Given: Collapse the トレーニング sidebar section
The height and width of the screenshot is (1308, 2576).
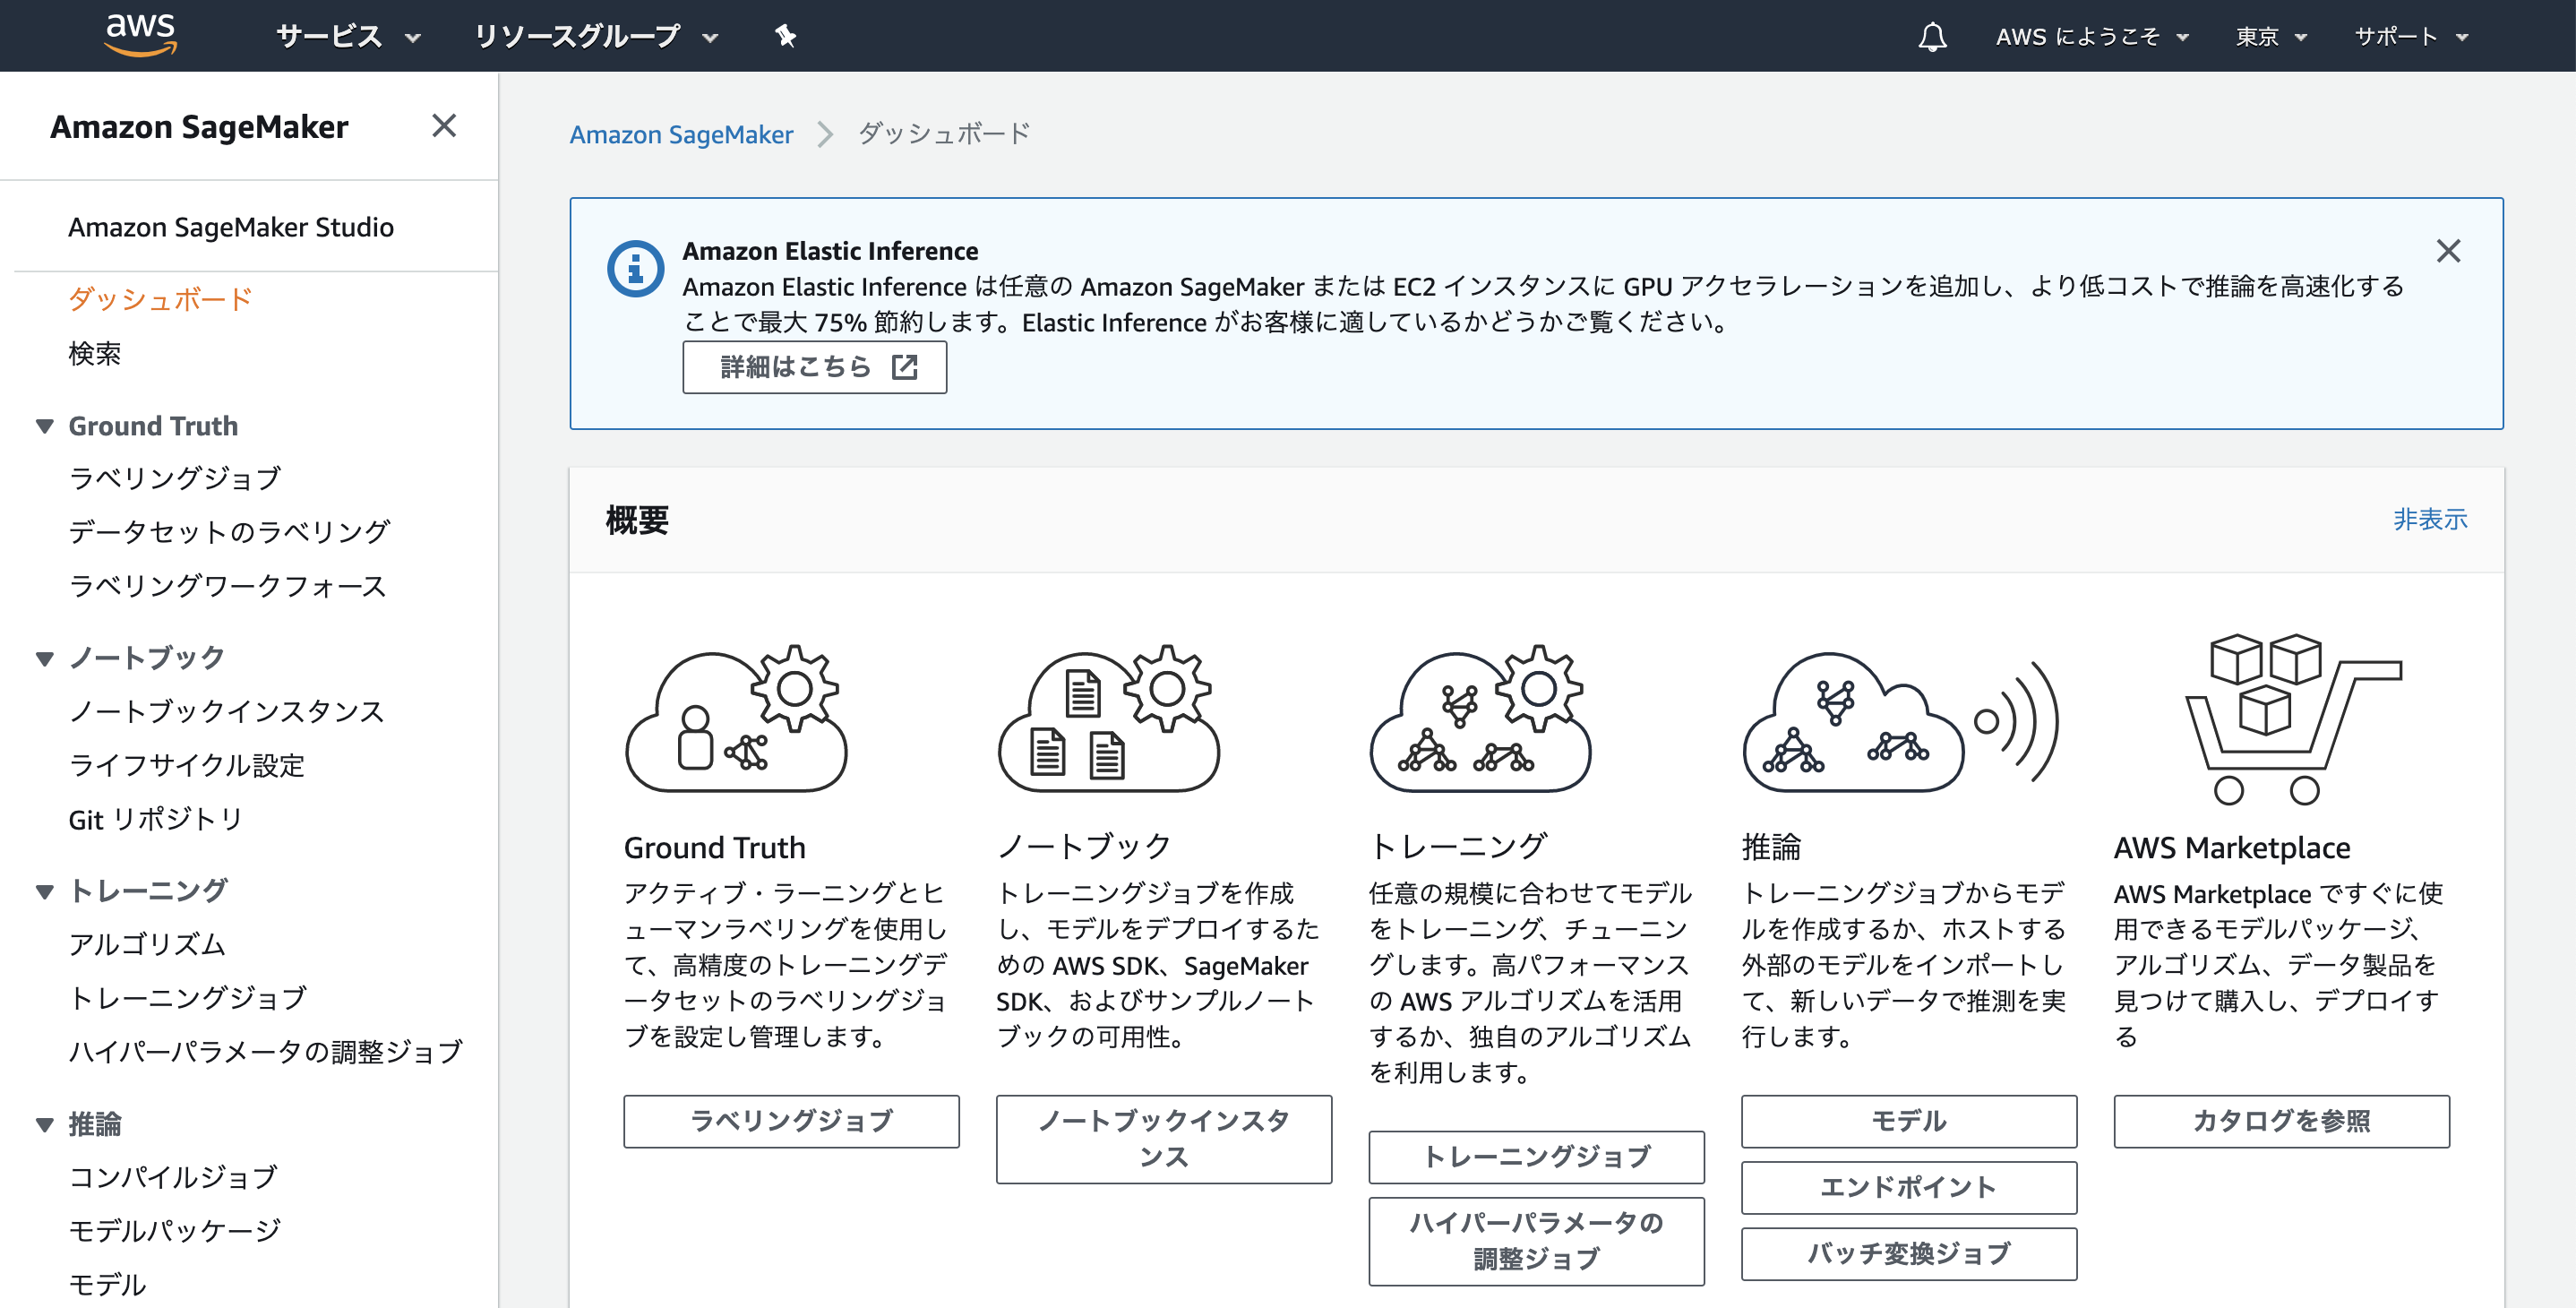Looking at the screenshot, I should point(44,891).
